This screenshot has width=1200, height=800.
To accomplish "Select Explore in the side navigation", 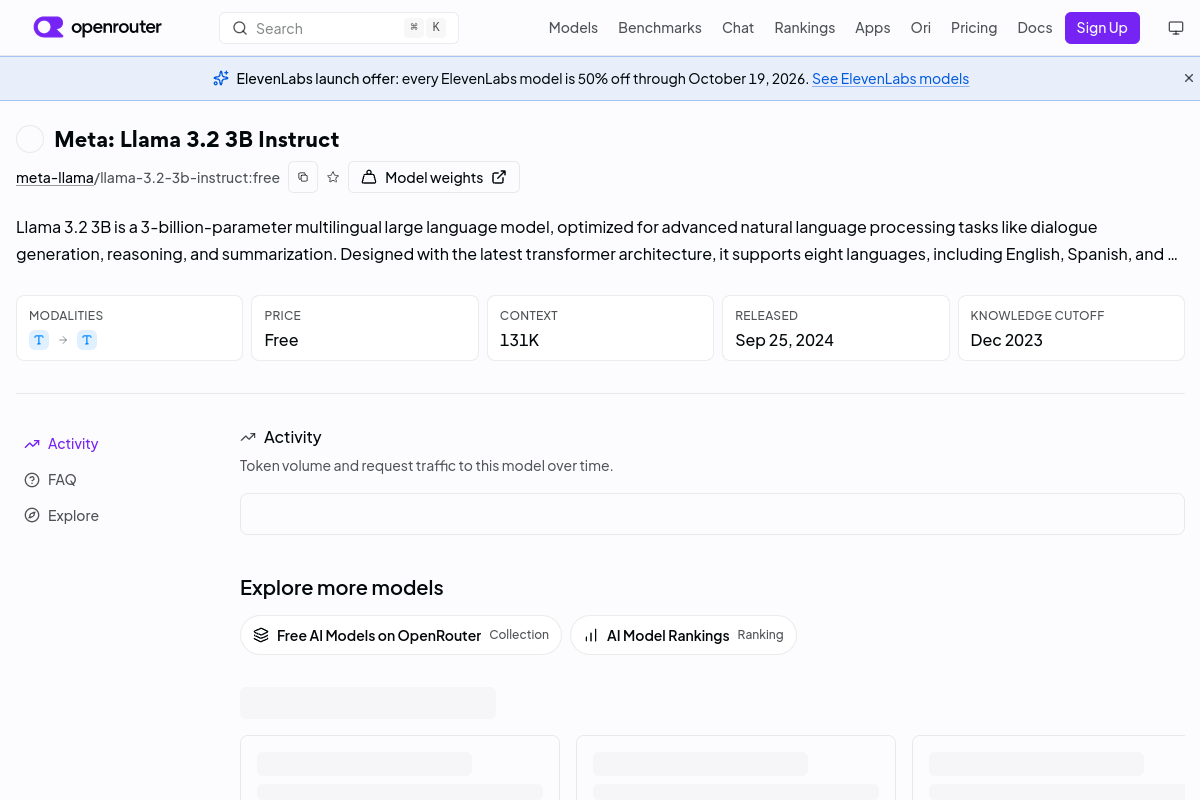I will [73, 516].
